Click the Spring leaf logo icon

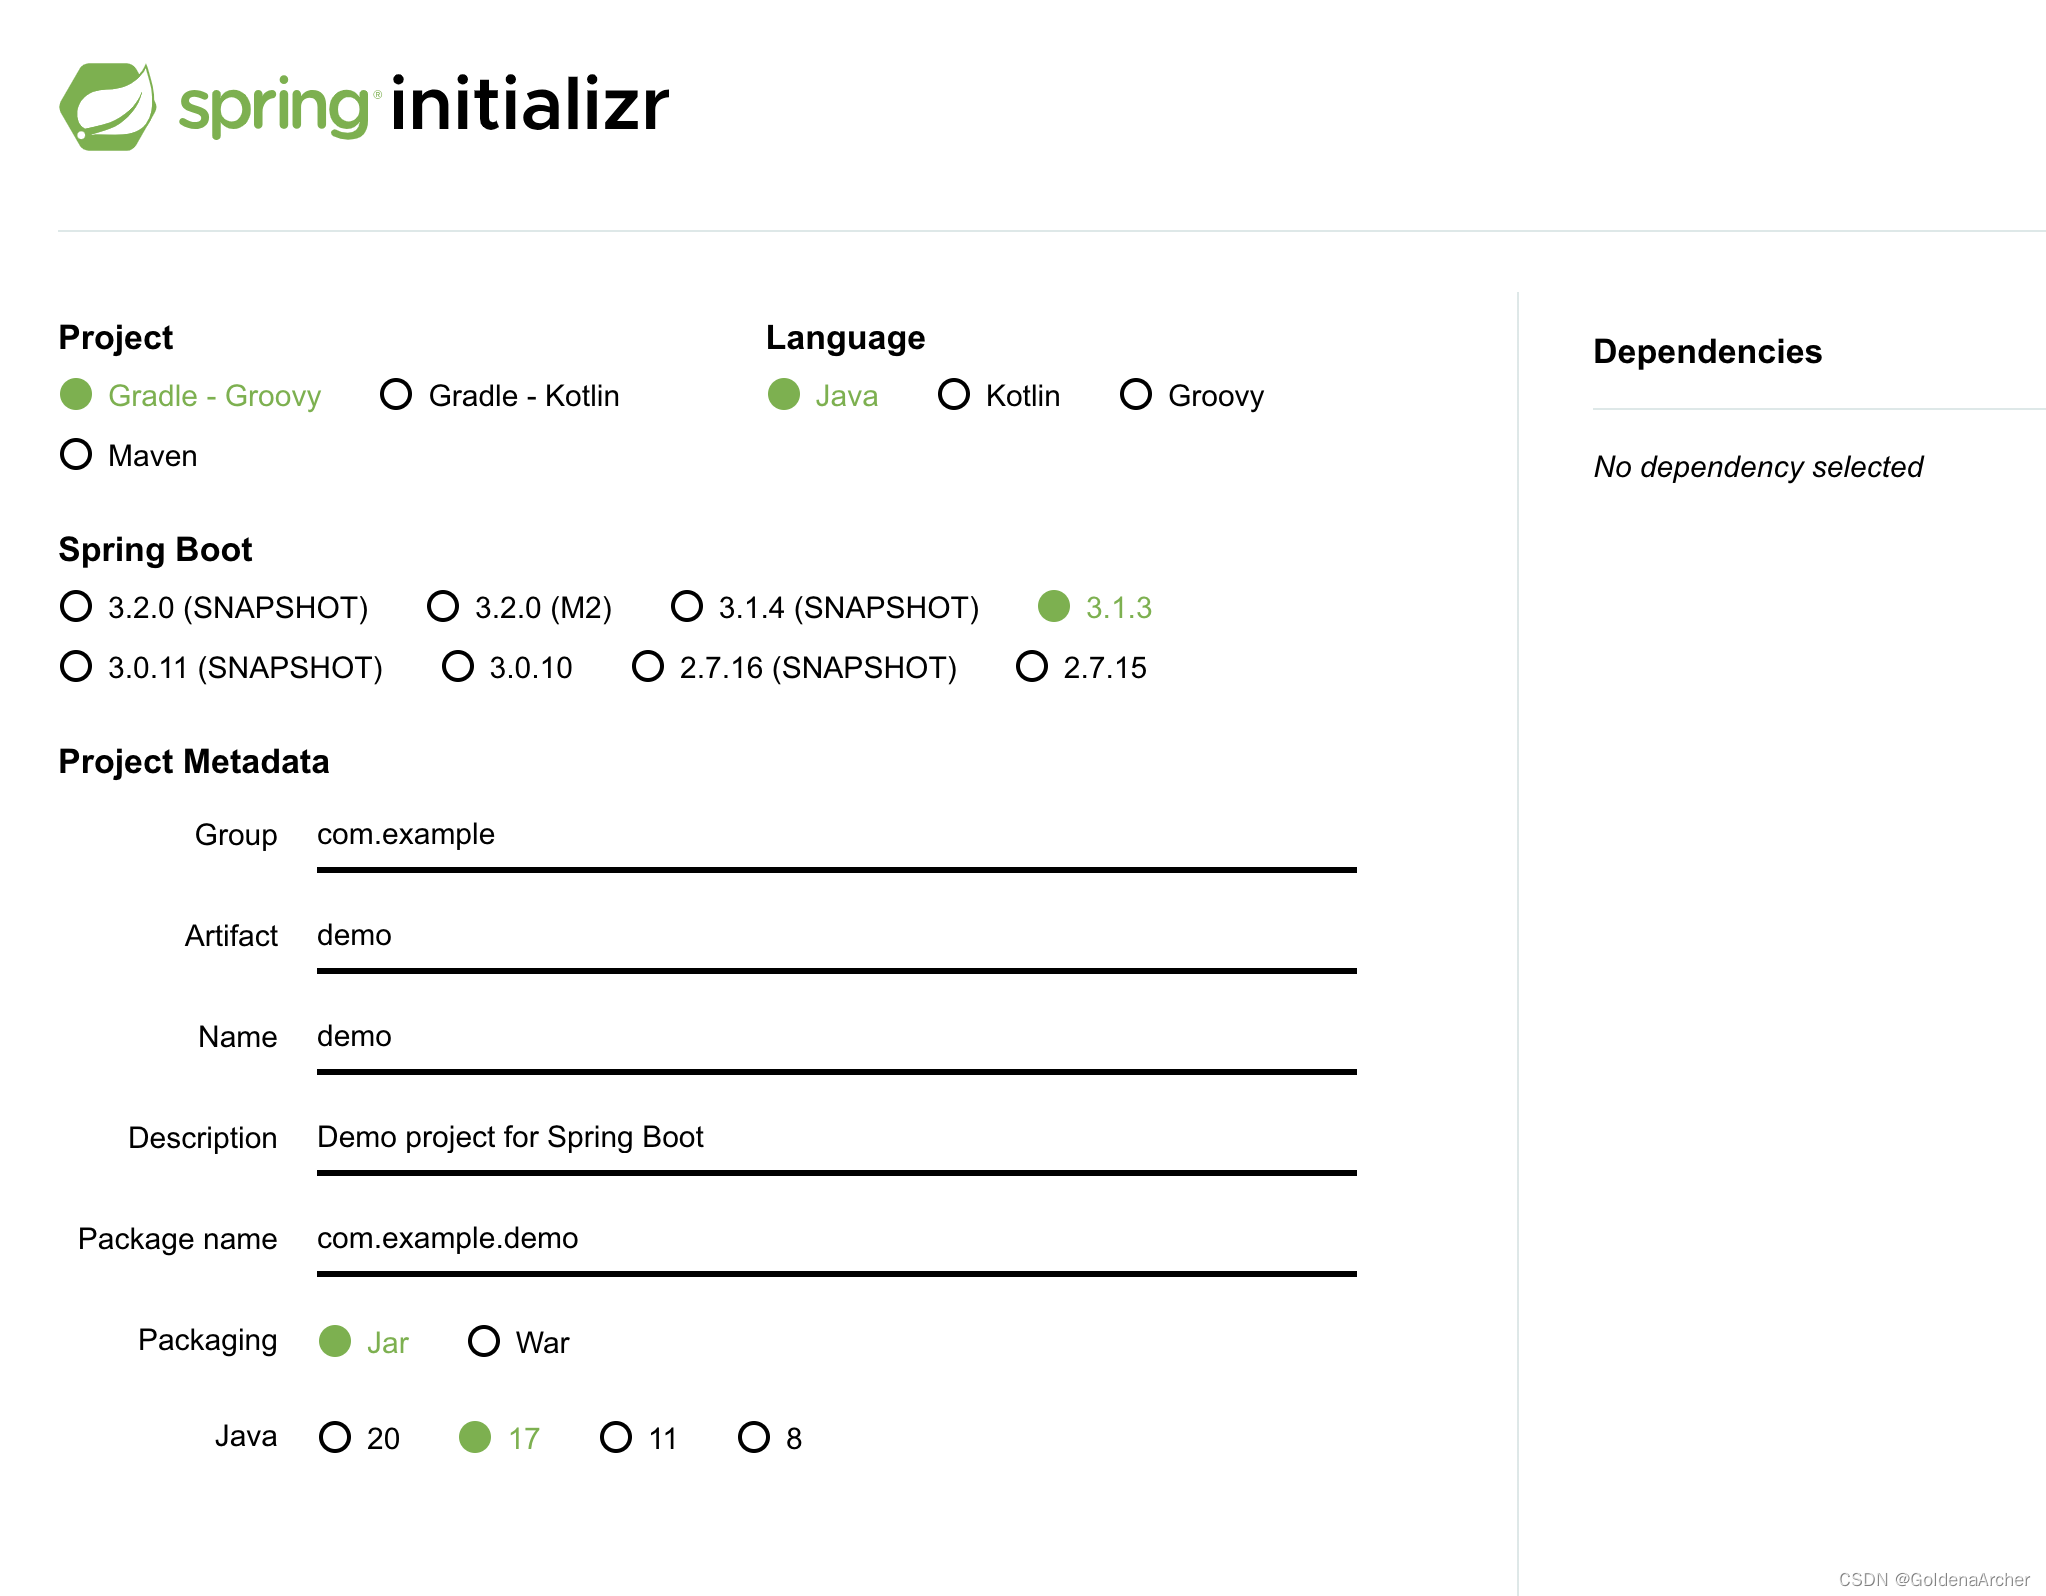[x=108, y=107]
